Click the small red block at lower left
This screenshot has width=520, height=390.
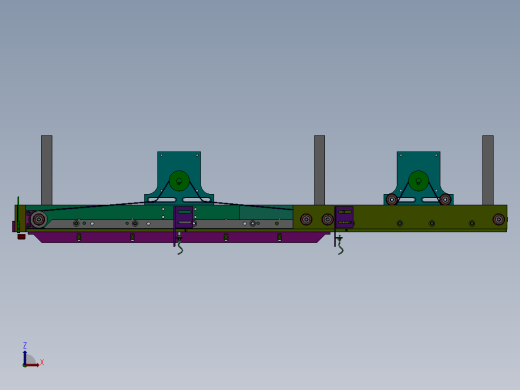[21, 237]
